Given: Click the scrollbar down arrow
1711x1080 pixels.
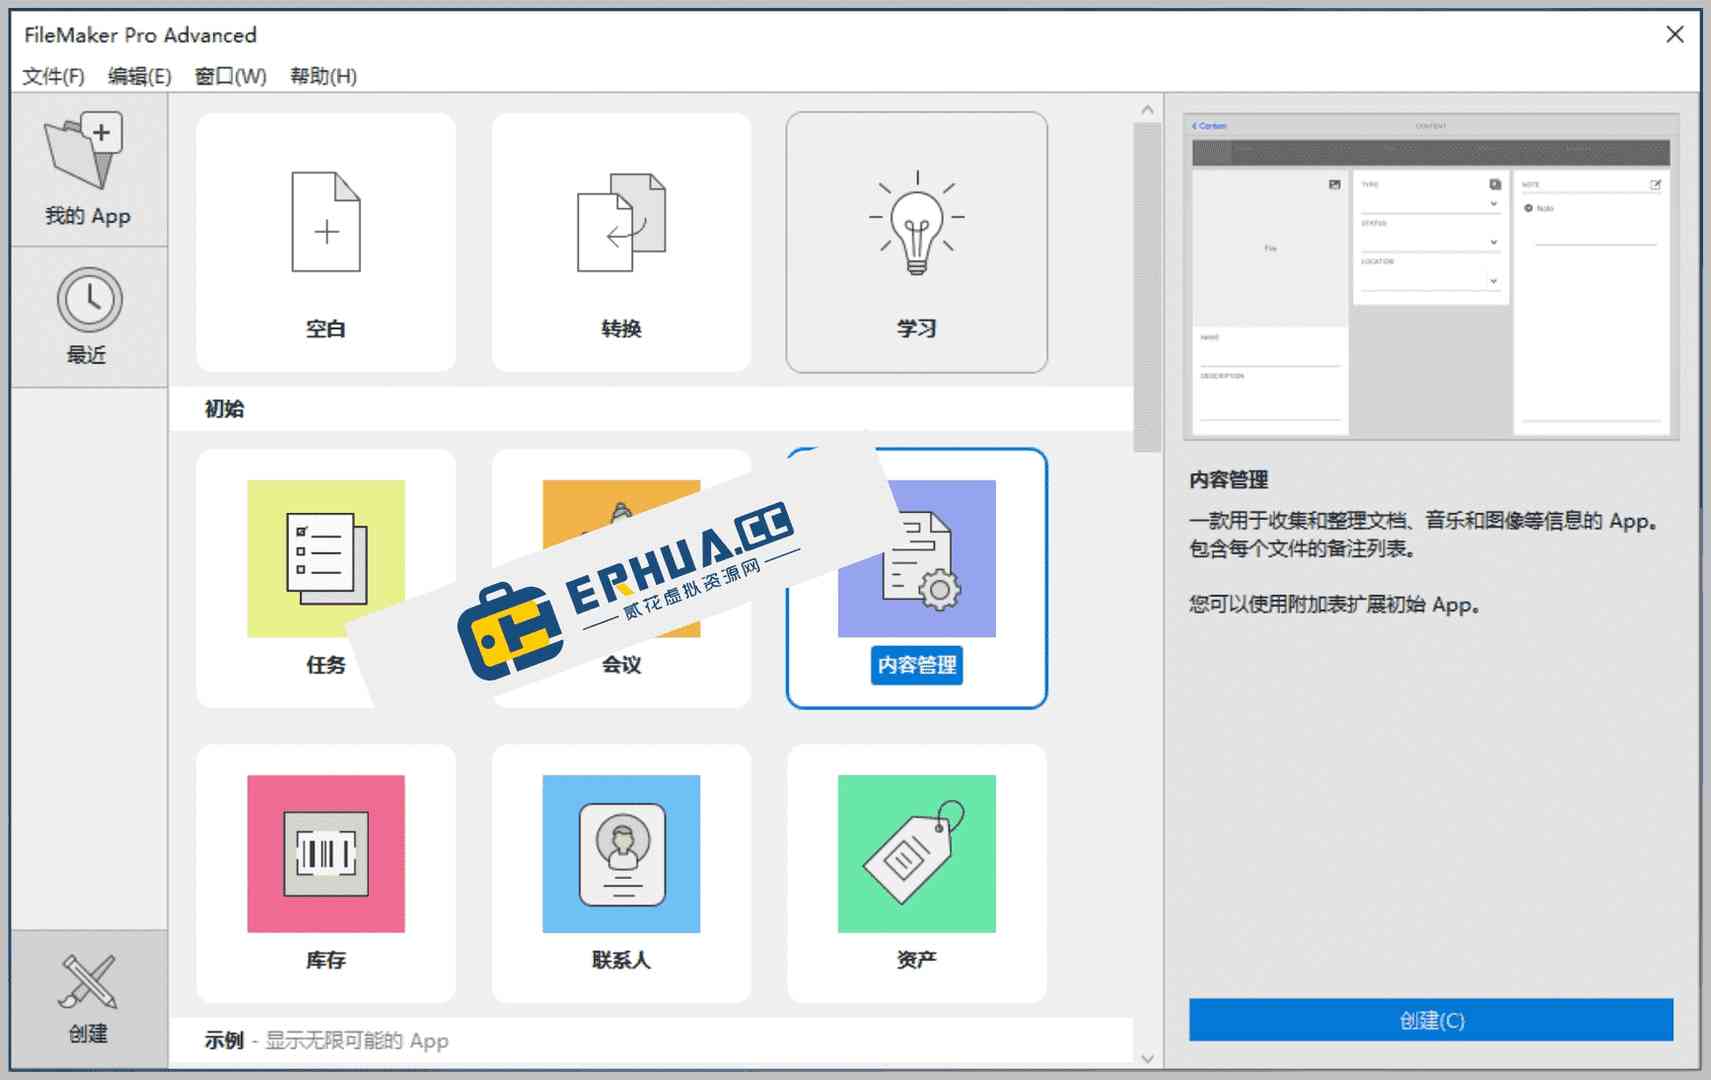Looking at the screenshot, I should click(x=1148, y=1058).
